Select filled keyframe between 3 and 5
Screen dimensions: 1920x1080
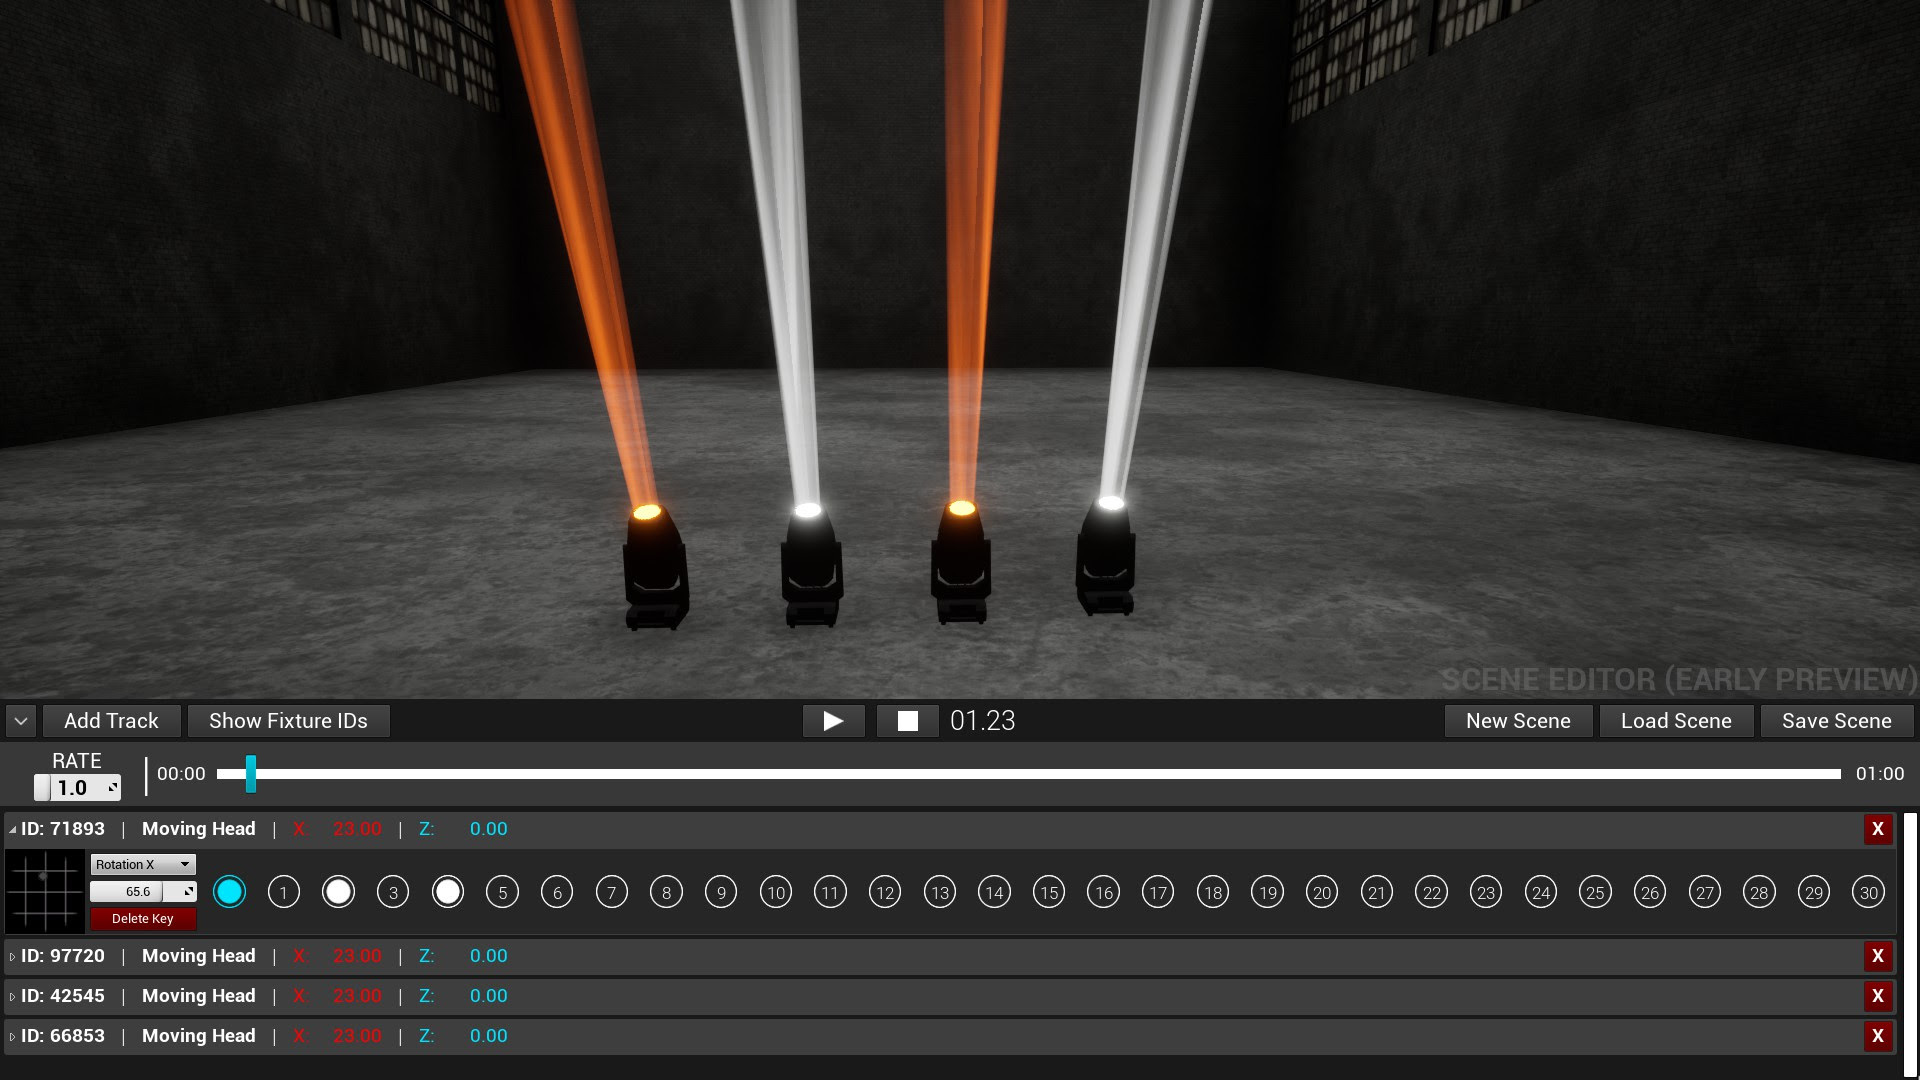point(447,892)
